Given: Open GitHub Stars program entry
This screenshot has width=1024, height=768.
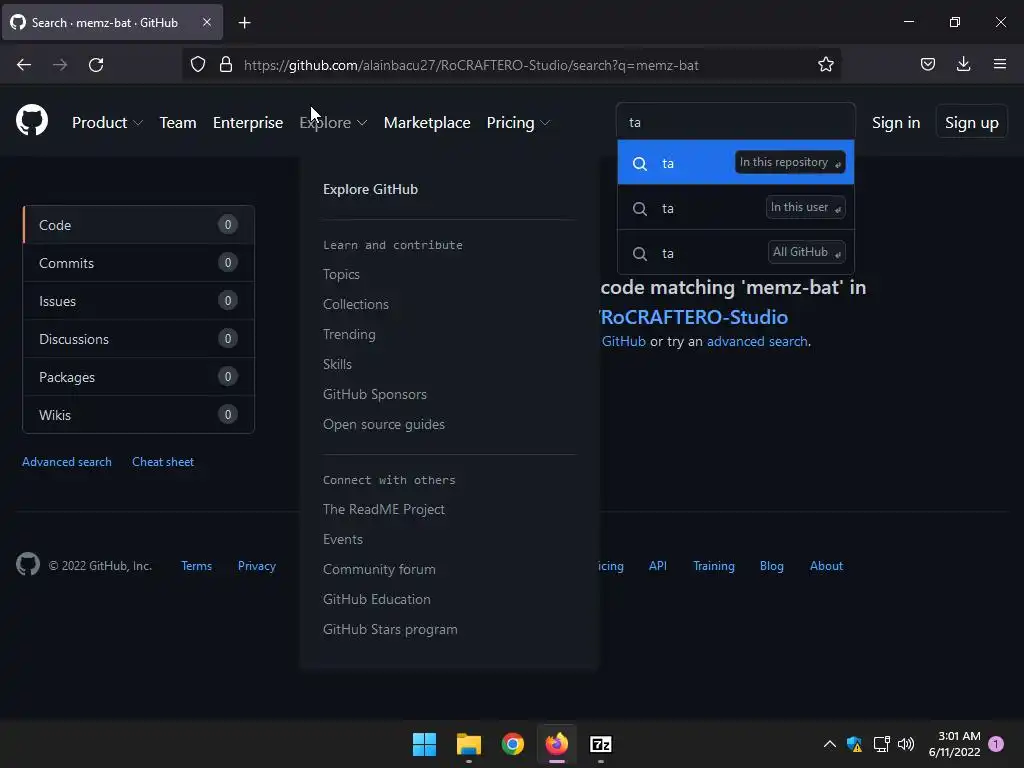Looking at the screenshot, I should point(390,630).
